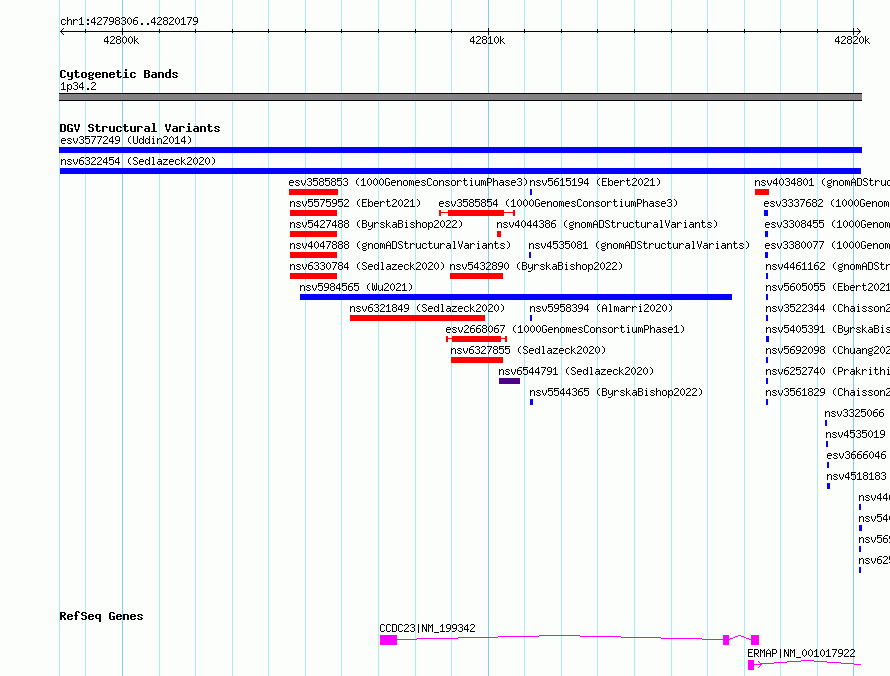Open ERMAP|NM_001017922 gene label
The height and width of the screenshot is (676, 890).
point(801,653)
